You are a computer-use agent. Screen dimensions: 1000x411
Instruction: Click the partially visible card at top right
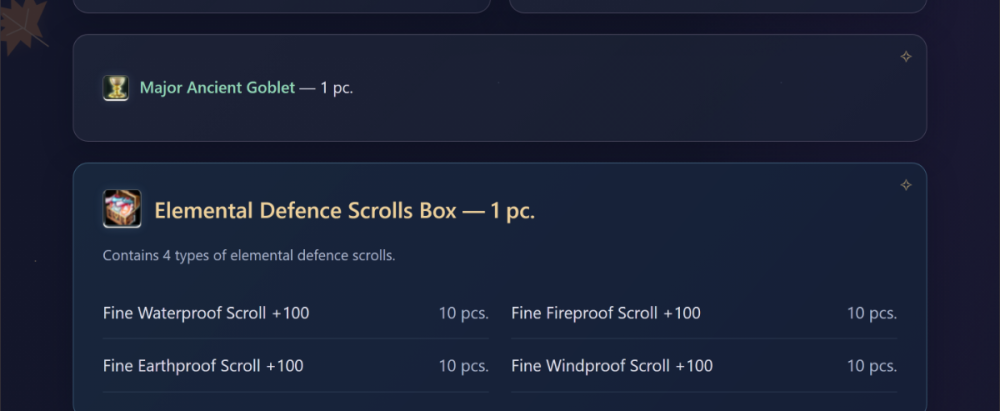pyautogui.click(x=718, y=6)
